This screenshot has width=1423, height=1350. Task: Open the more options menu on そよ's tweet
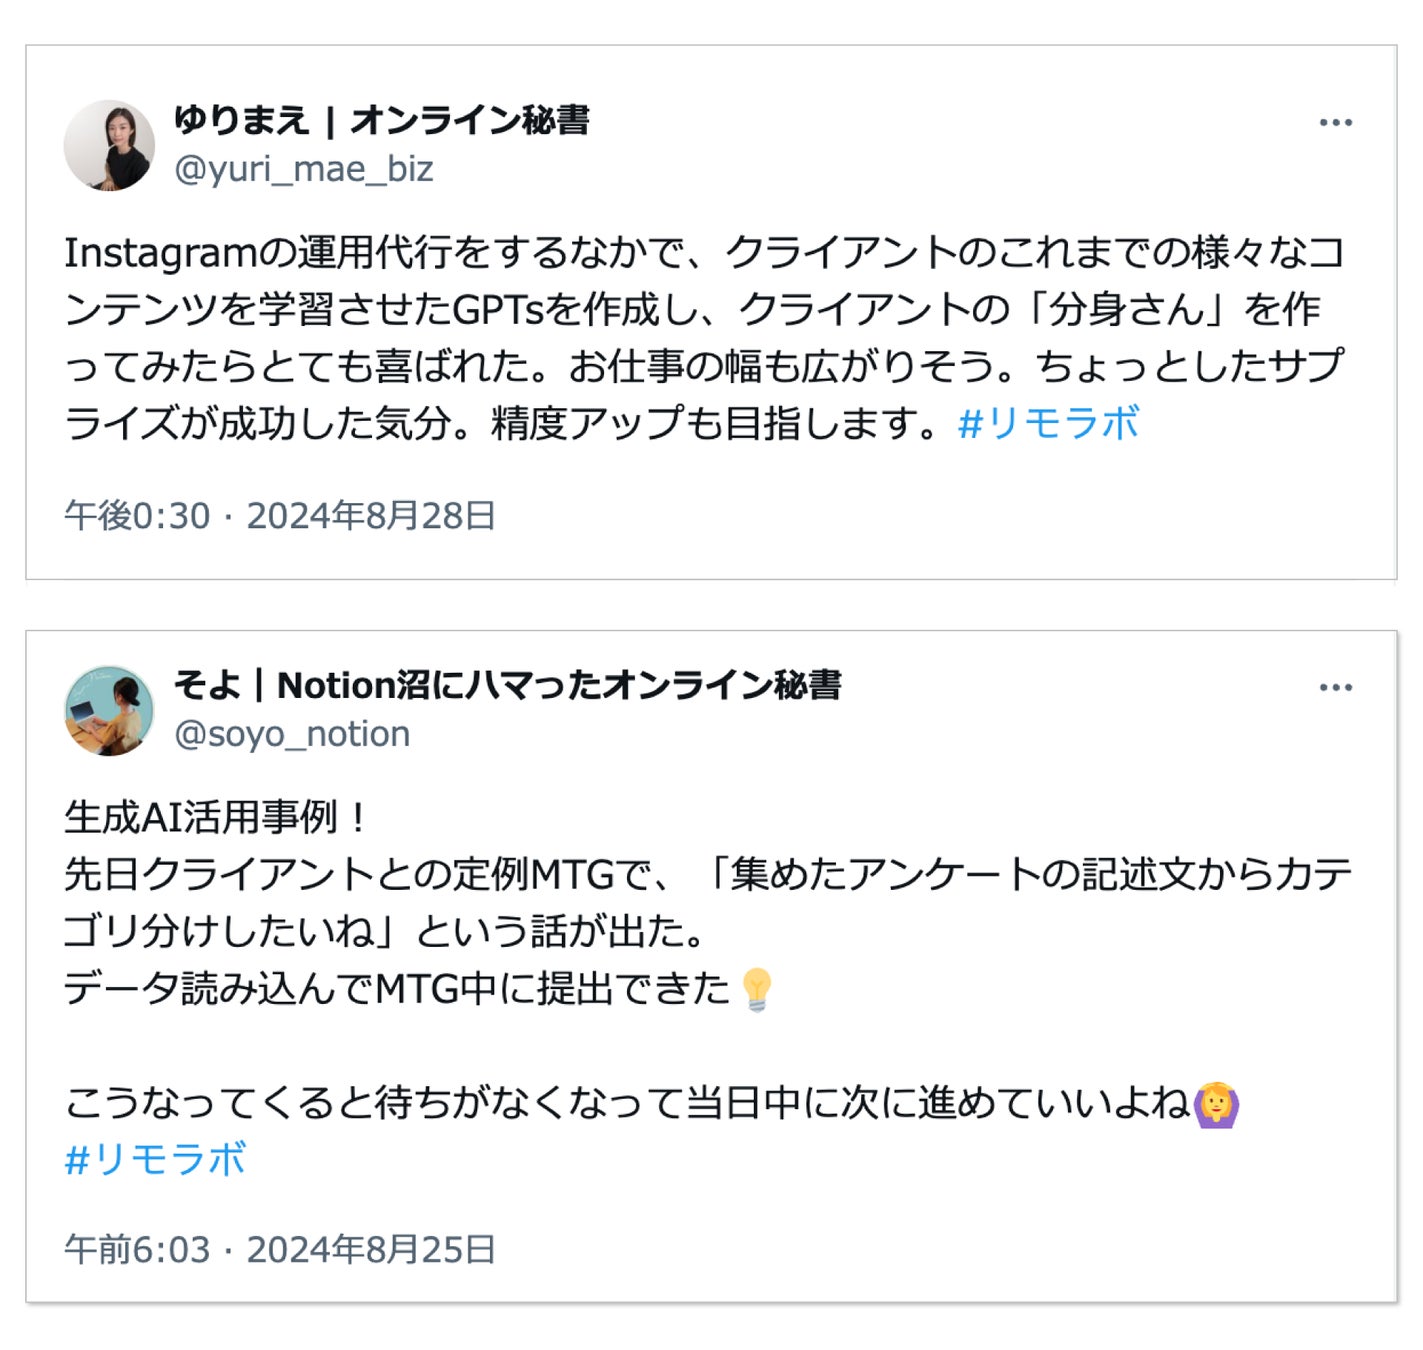pos(1335,688)
